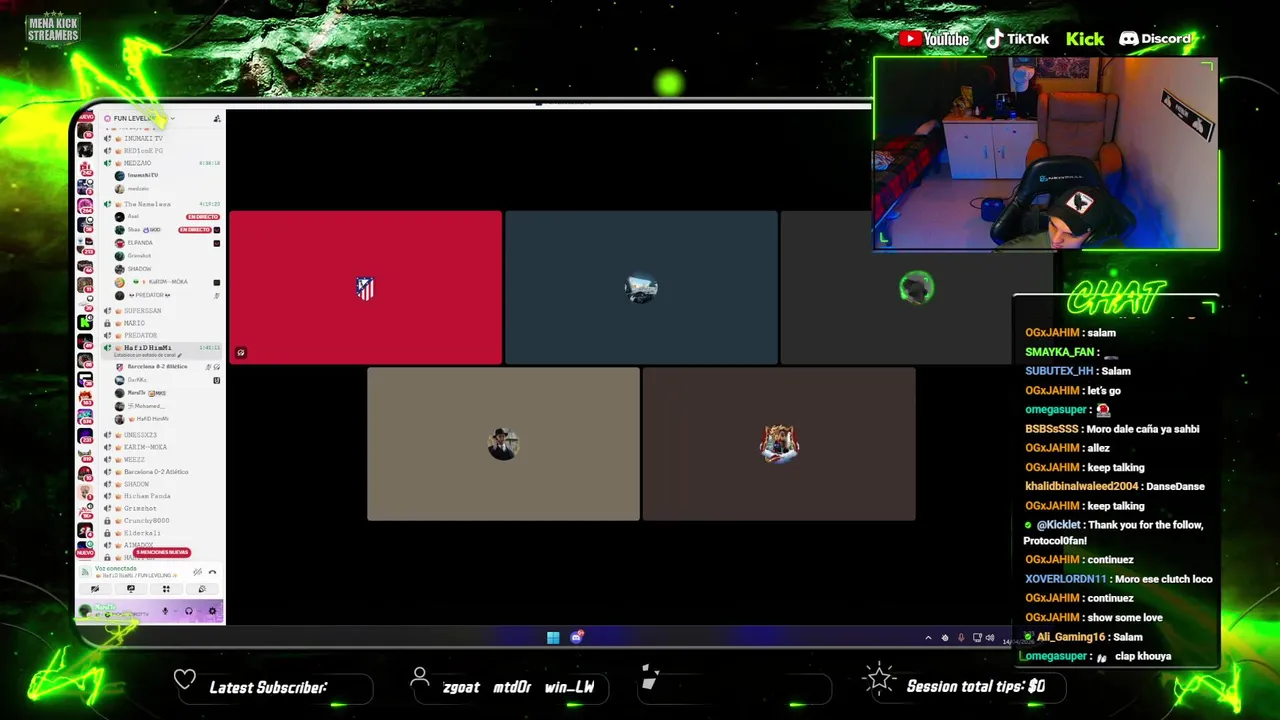Join the RED1onE PG voice channel
Image resolution: width=1280 pixels, height=720 pixels.
(143, 150)
